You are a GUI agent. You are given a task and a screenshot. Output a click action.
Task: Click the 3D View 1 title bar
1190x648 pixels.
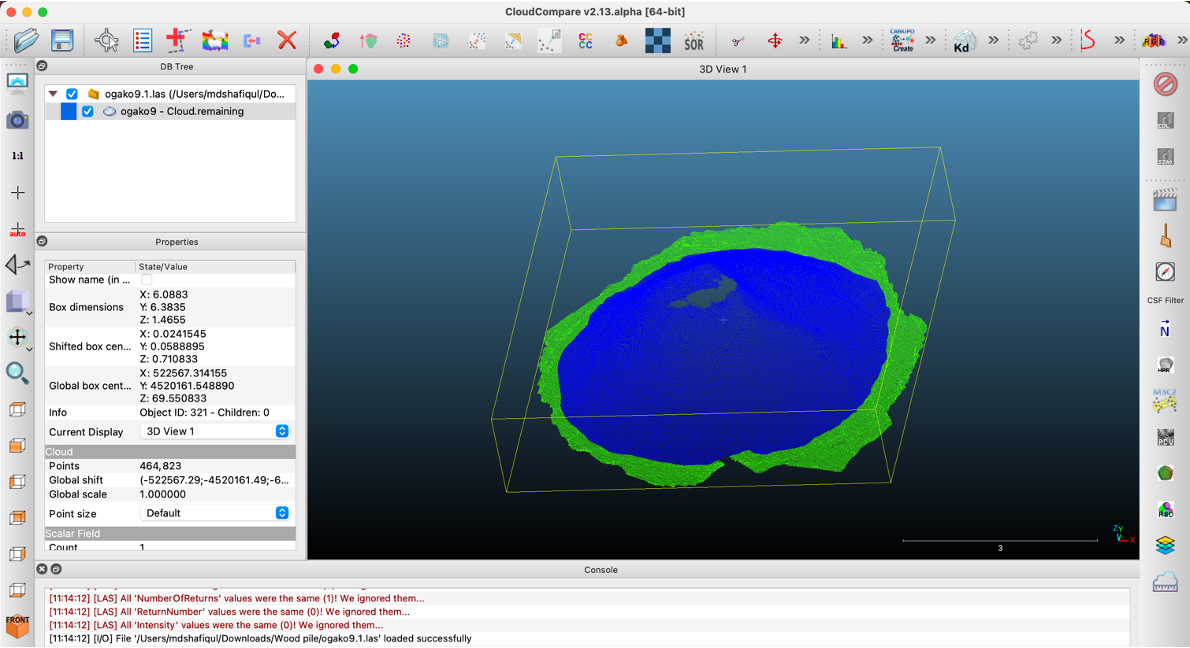pos(722,69)
